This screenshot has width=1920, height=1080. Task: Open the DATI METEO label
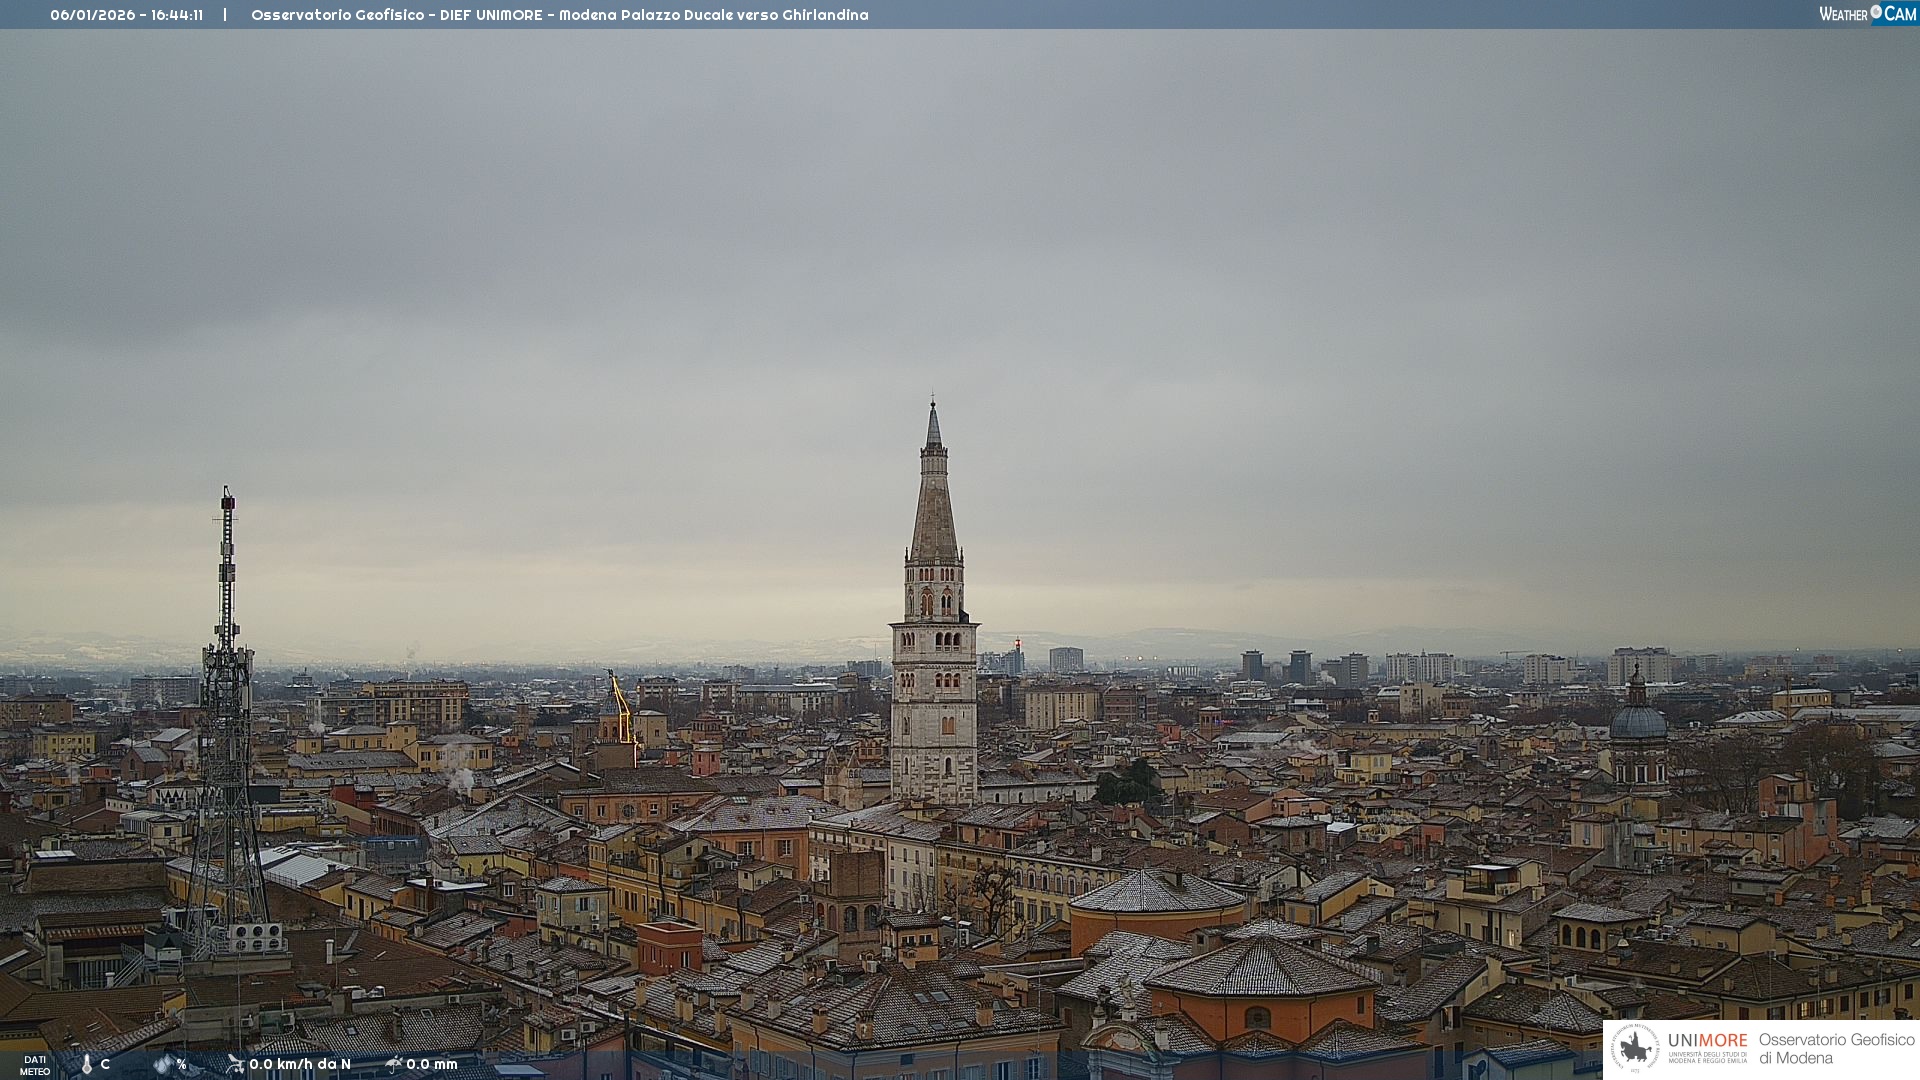34,1066
